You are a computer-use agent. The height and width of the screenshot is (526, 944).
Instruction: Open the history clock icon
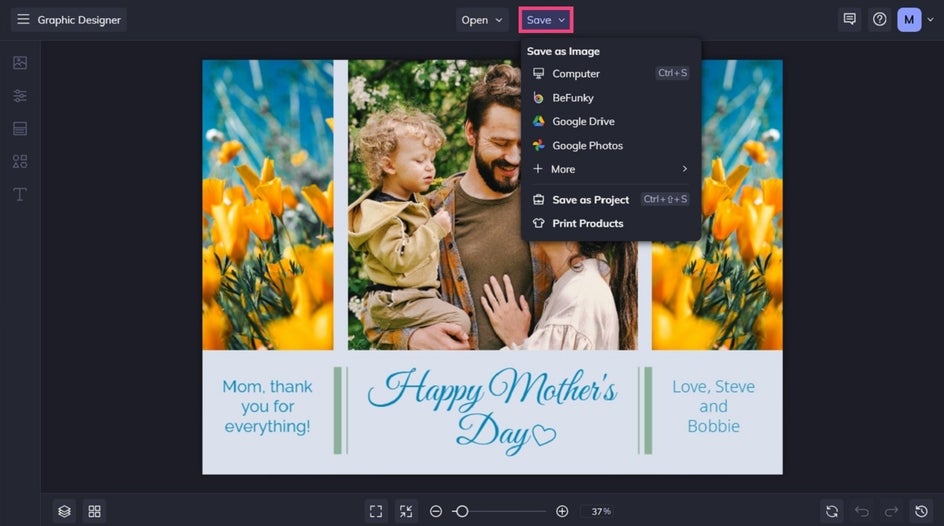coord(922,511)
